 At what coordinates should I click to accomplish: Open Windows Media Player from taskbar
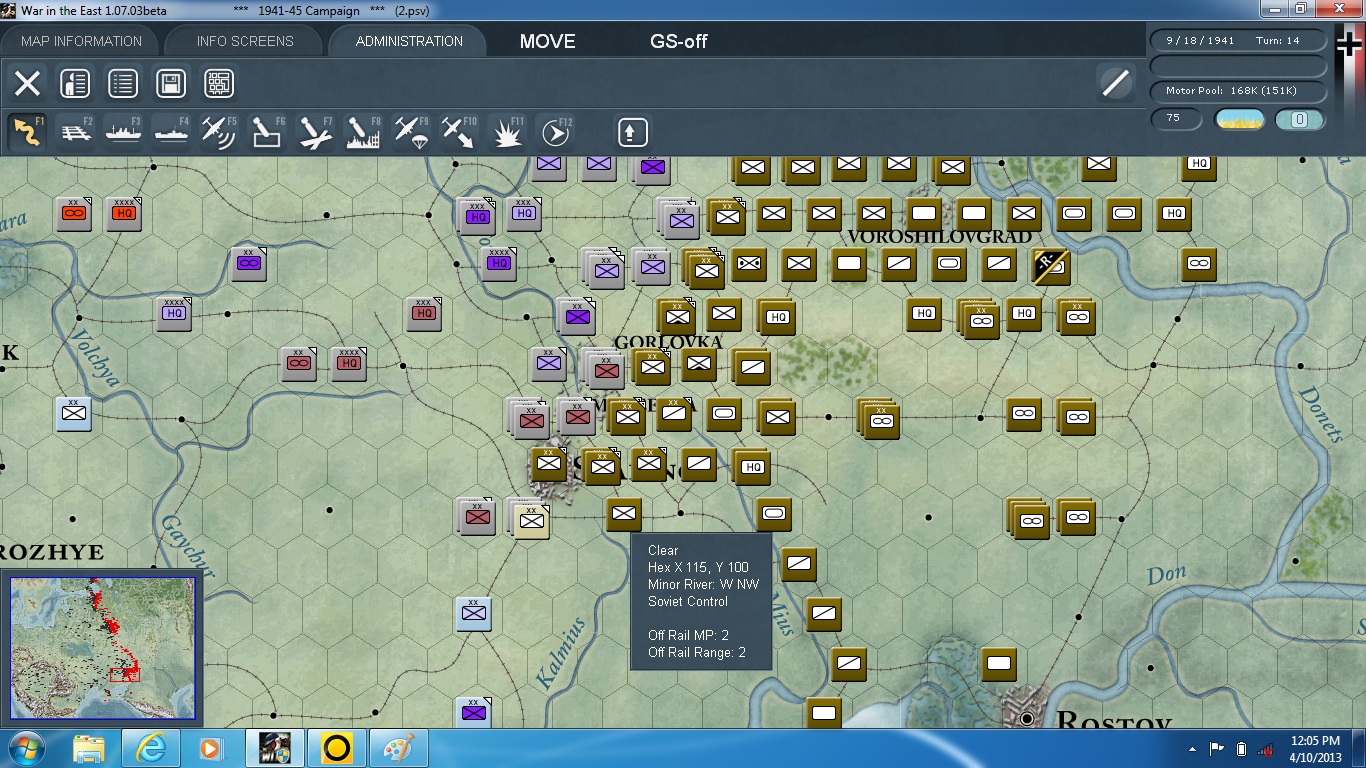pos(212,748)
